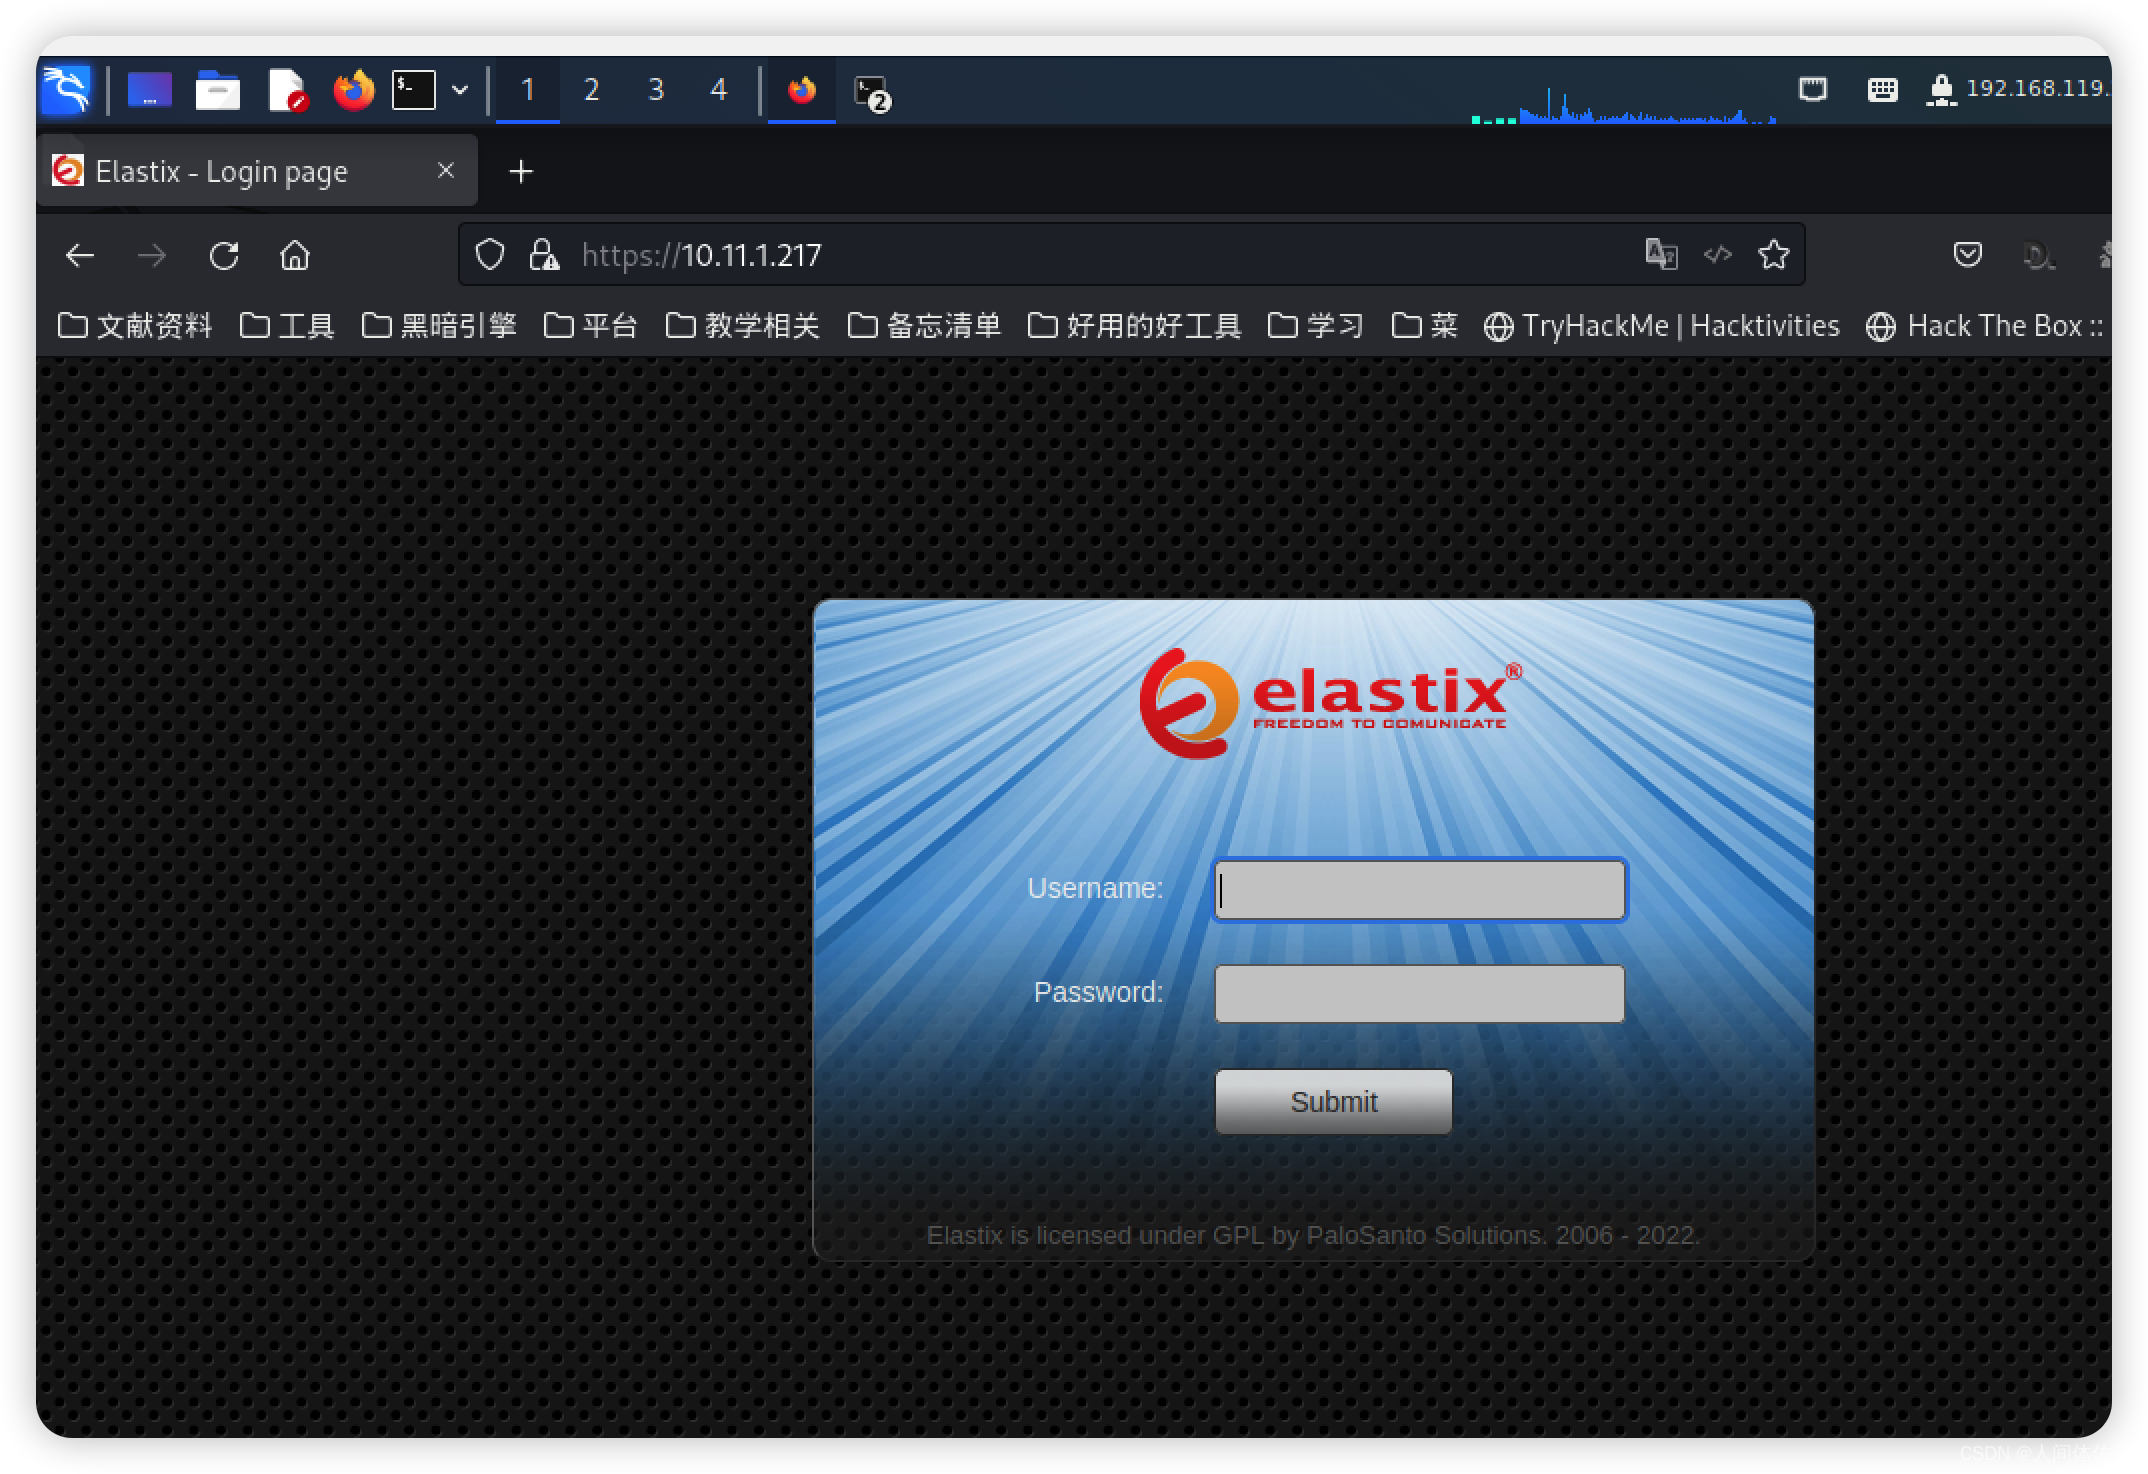Screen dimensions: 2148x1474
Task: Close the Elastix login page tab
Action: coord(446,171)
